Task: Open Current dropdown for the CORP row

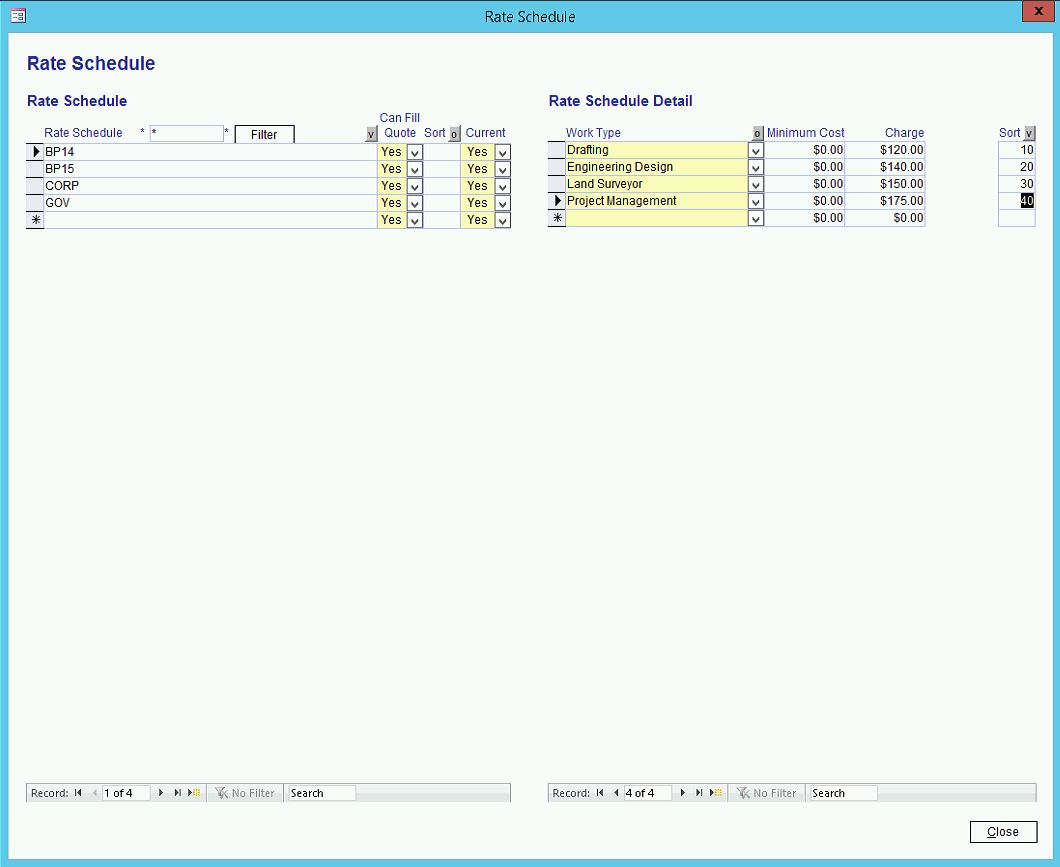Action: 502,186
